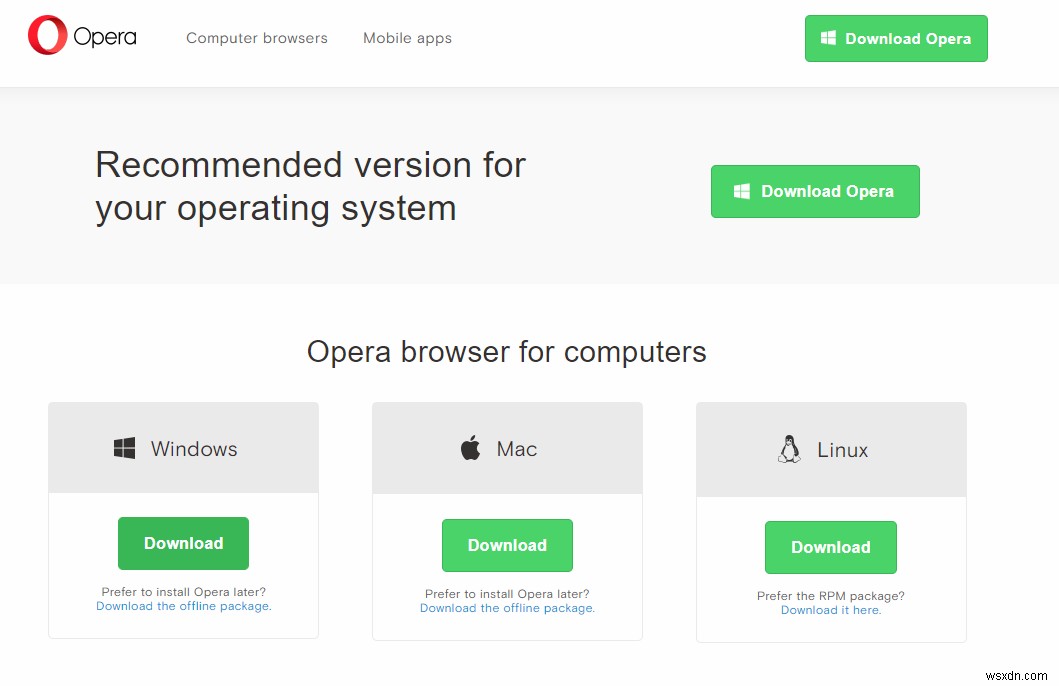The height and width of the screenshot is (686, 1059).
Task: Click the Mac label in the middle card
Action: (x=517, y=449)
